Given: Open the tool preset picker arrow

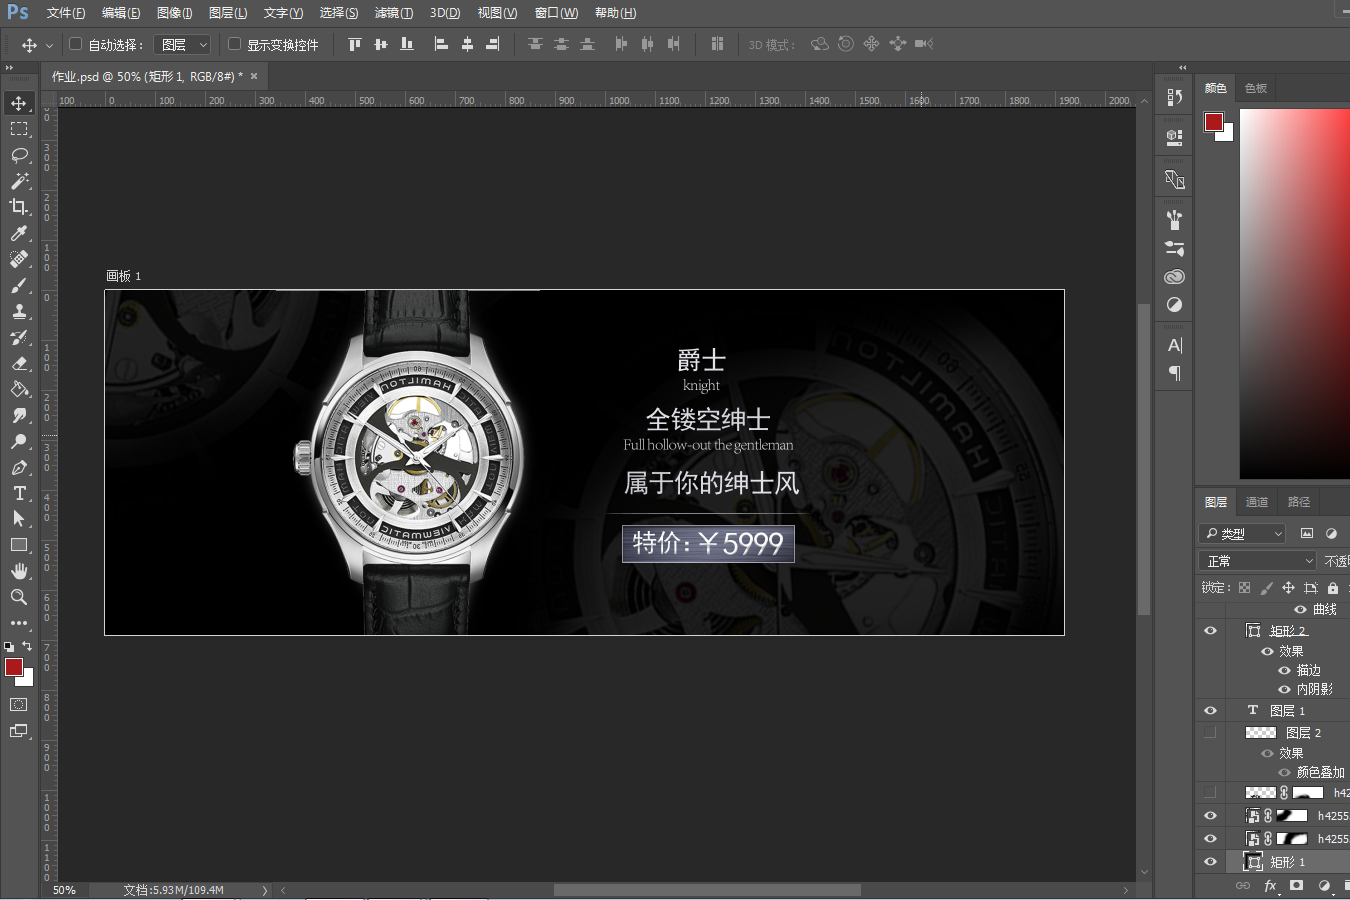Looking at the screenshot, I should 49,45.
